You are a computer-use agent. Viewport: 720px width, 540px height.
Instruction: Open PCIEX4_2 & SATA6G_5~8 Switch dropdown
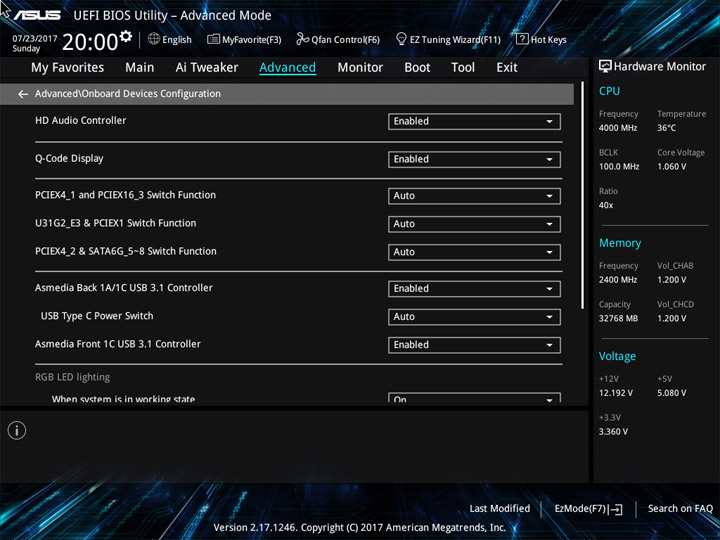(x=474, y=252)
